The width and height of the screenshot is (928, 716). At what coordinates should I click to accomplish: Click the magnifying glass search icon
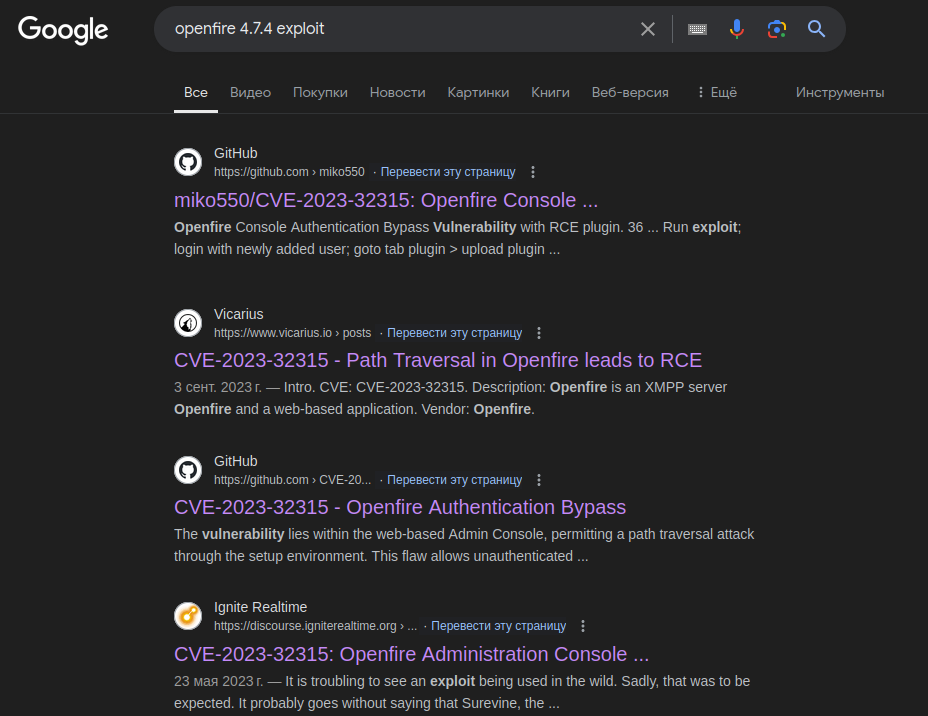(816, 28)
